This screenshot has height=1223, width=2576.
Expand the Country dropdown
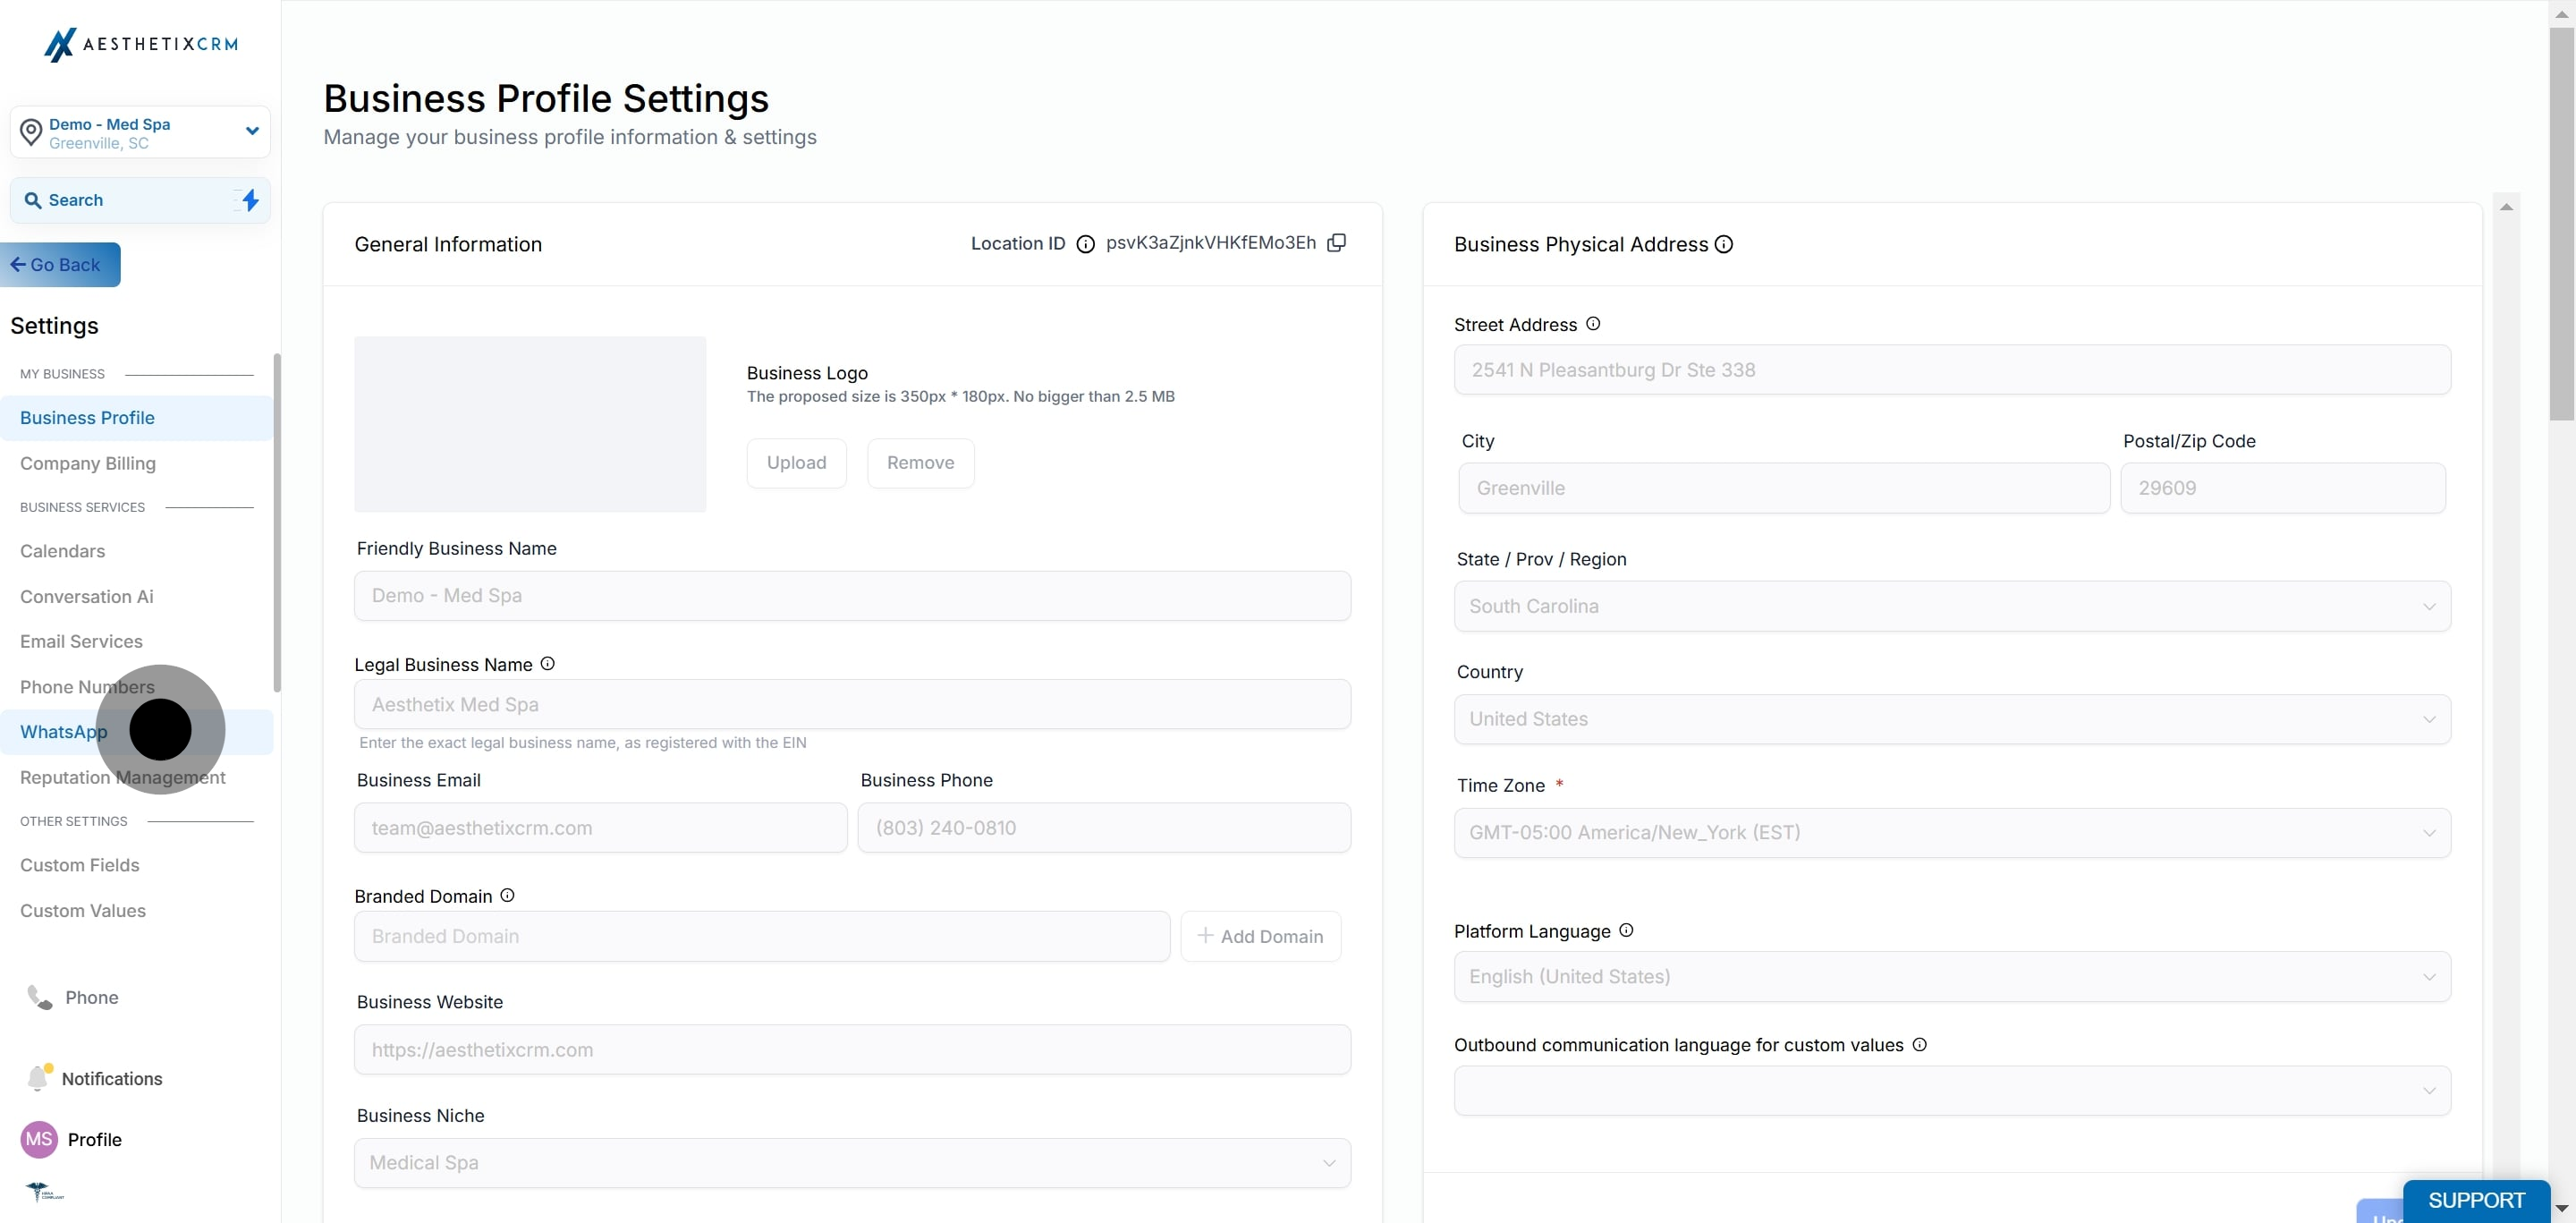(x=1952, y=719)
